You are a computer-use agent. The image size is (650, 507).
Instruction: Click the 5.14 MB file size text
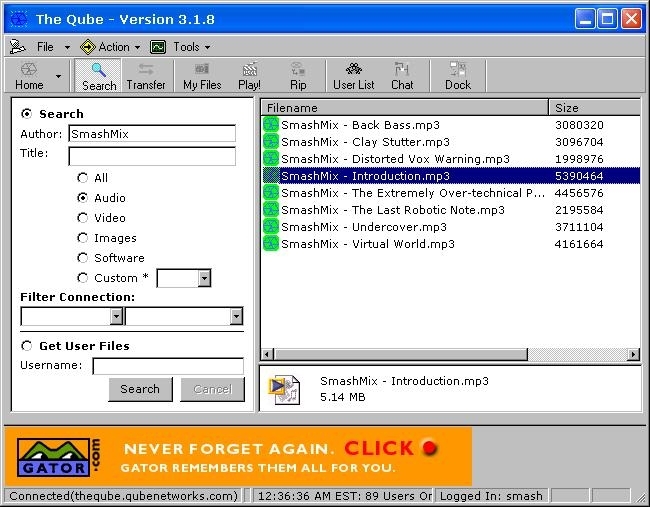click(342, 397)
